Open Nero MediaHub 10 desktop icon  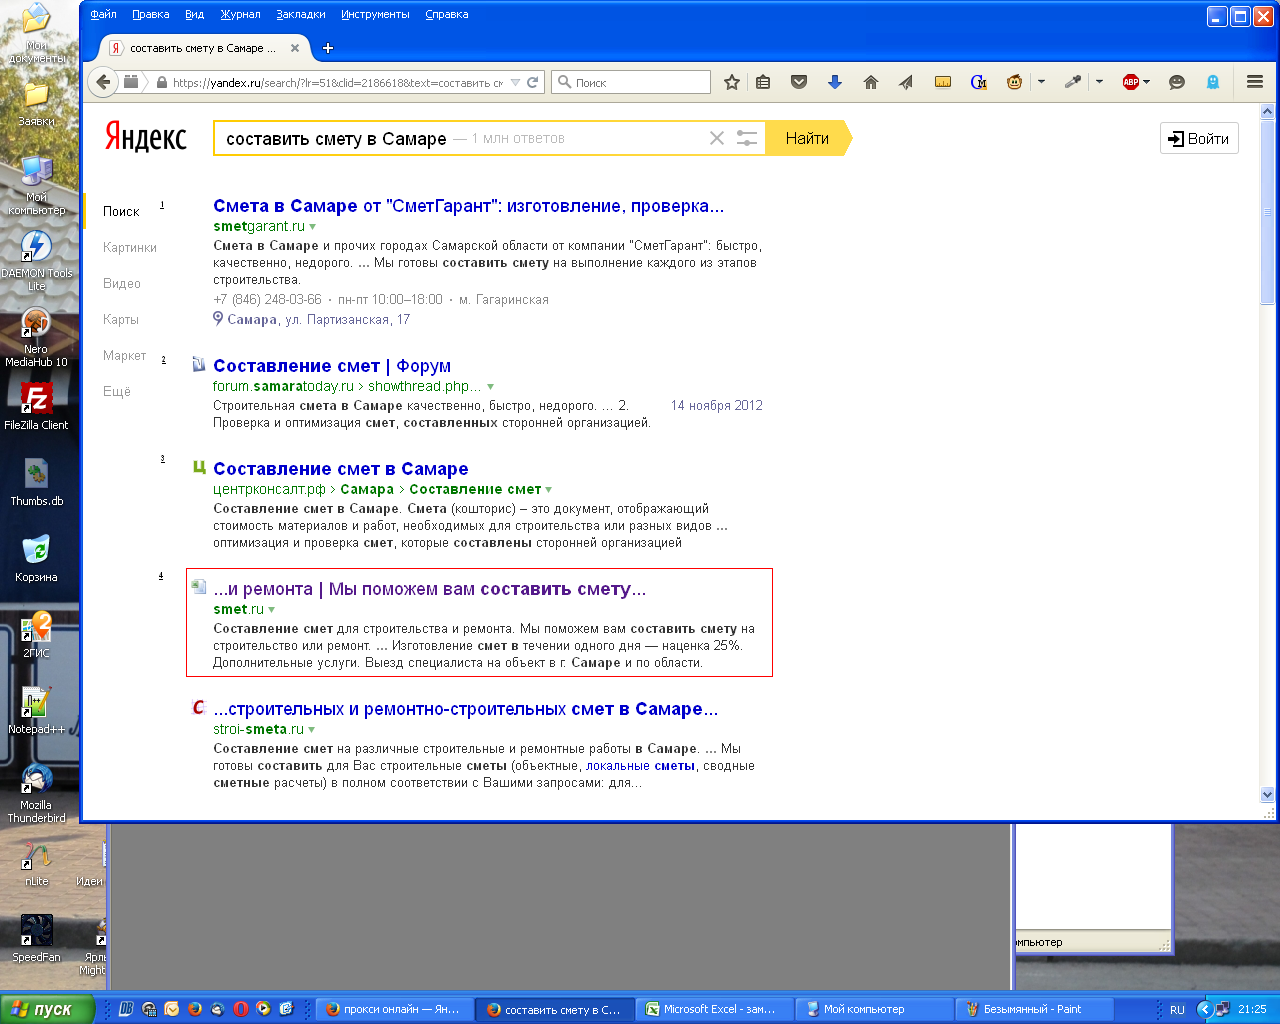(36, 337)
